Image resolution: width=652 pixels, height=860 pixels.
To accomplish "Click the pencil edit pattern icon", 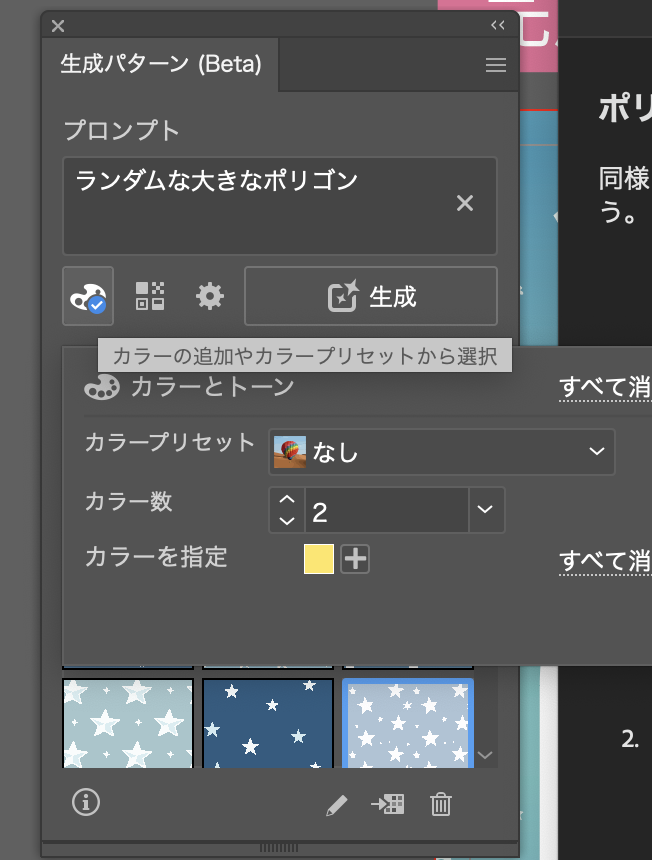I will pyautogui.click(x=337, y=805).
